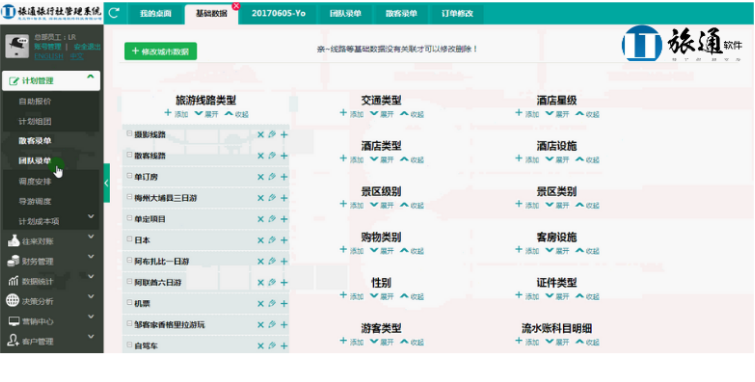The height and width of the screenshot is (382, 755).
Task: Delete the 阿联酋六日游 row
Action: [x=260, y=283]
